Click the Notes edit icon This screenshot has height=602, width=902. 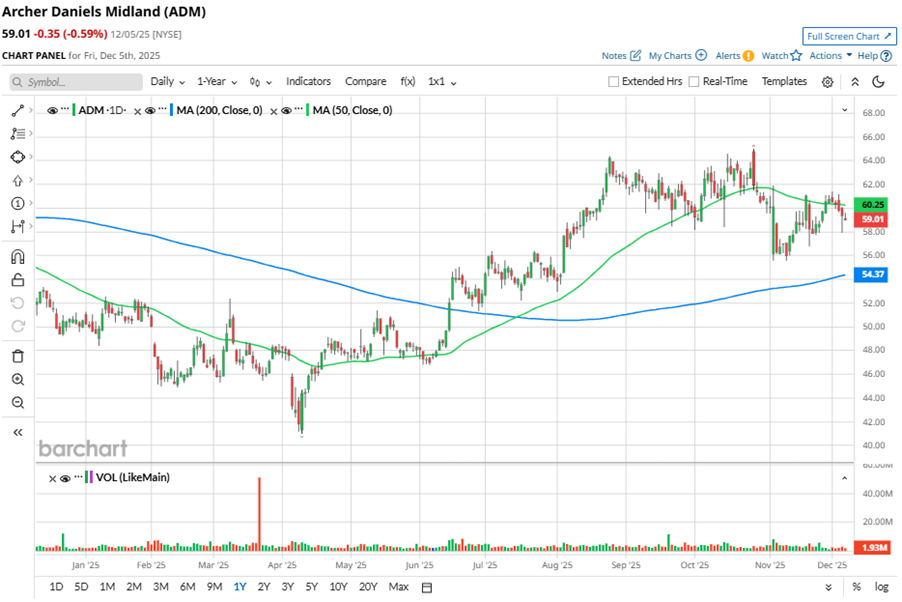coord(635,55)
